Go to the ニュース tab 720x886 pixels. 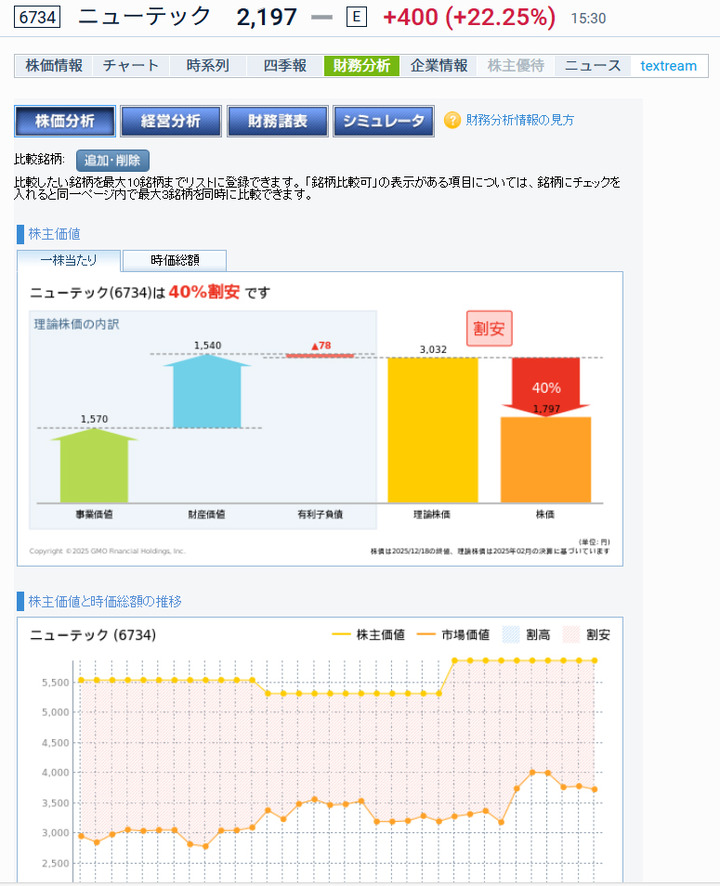593,66
